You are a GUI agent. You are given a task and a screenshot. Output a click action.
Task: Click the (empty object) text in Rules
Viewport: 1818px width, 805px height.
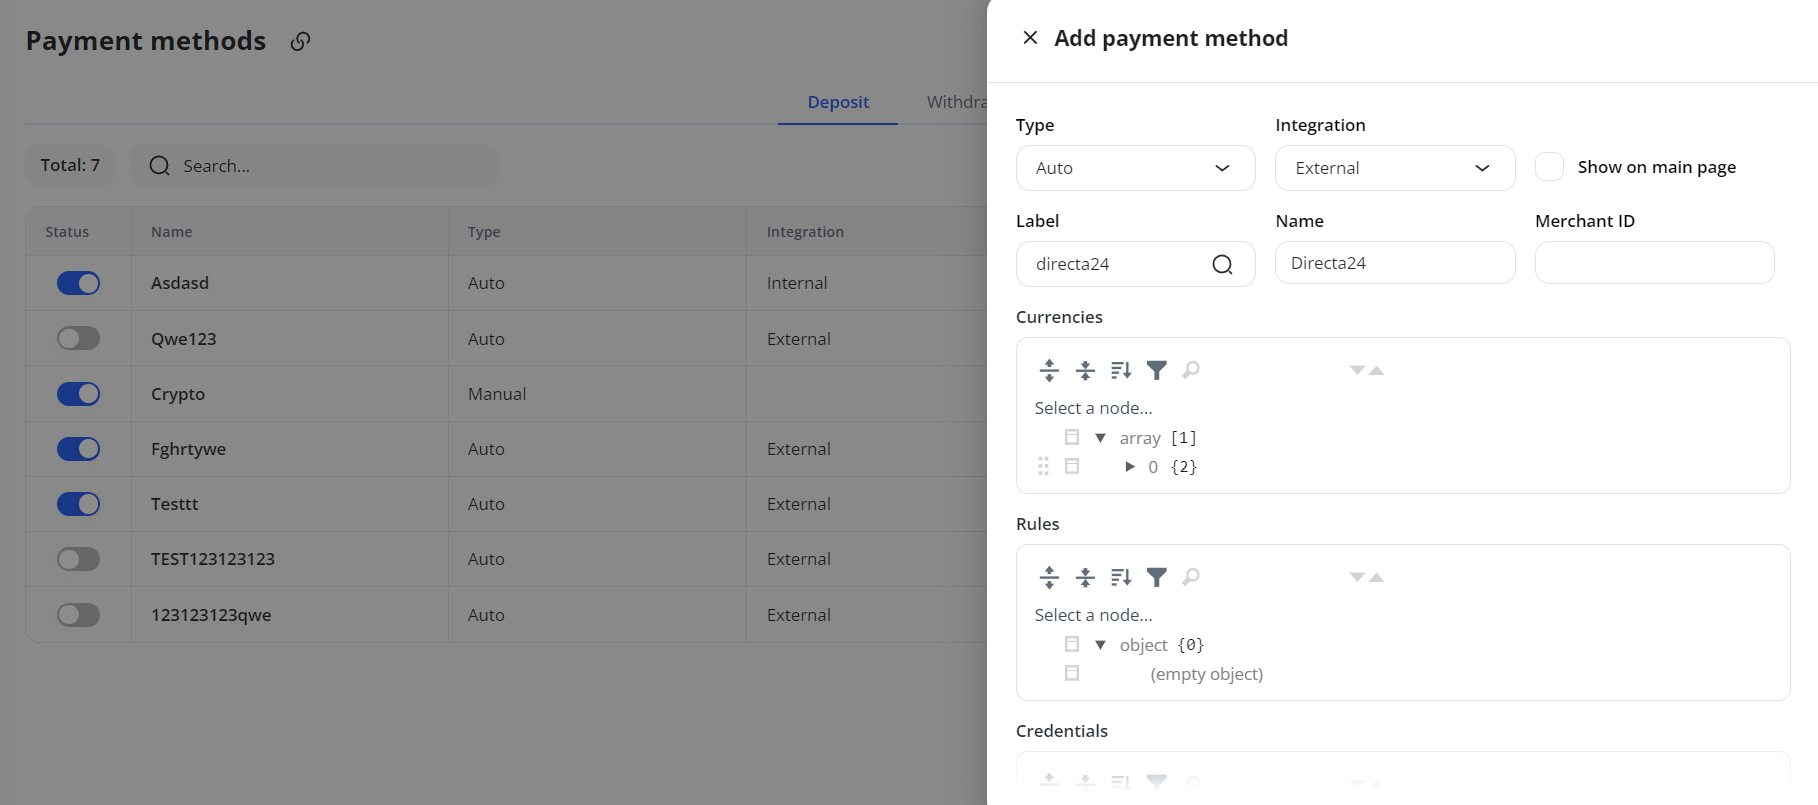click(x=1207, y=674)
